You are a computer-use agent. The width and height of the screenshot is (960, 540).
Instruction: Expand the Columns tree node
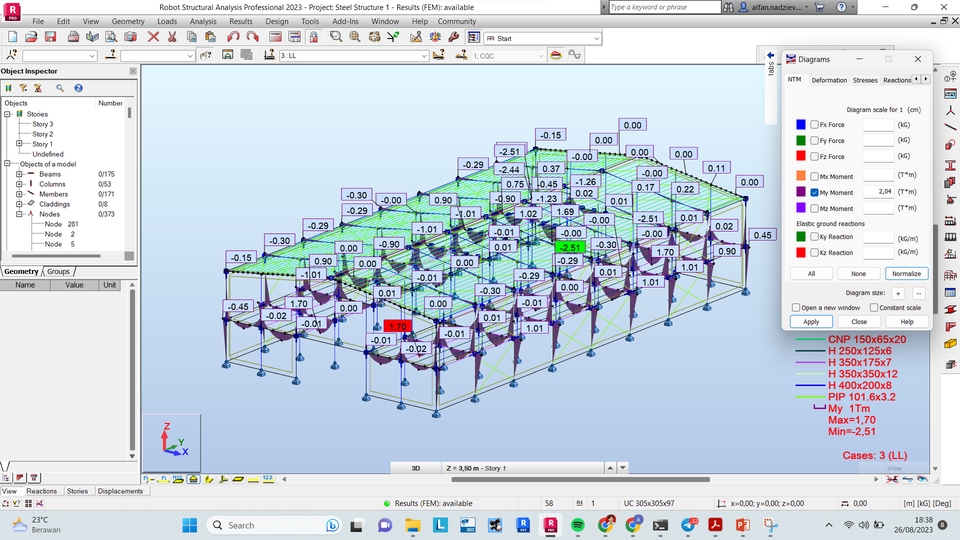point(19,184)
